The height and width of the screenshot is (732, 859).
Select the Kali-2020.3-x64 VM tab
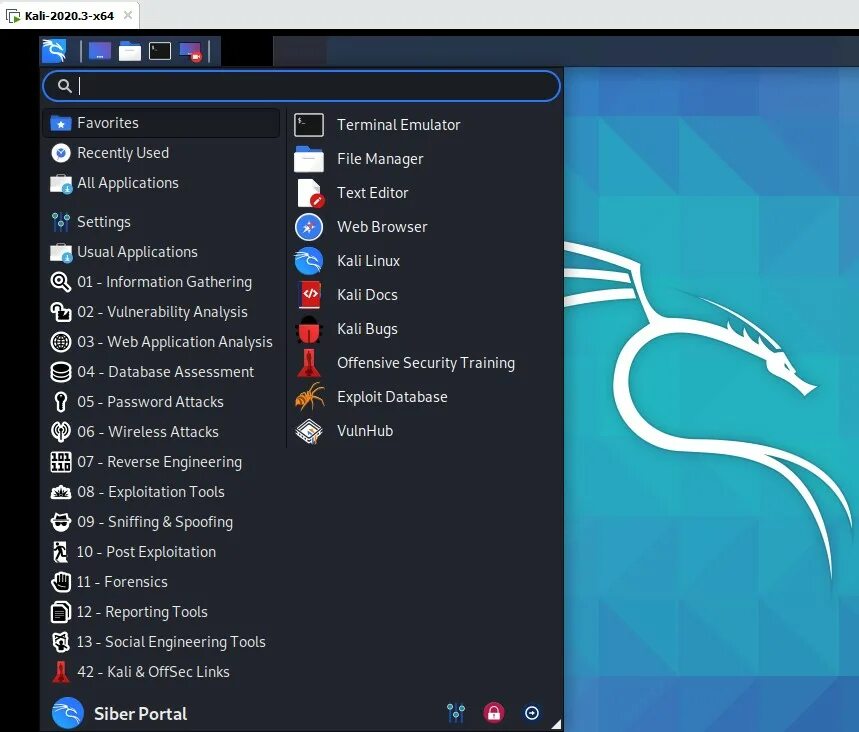coord(69,15)
